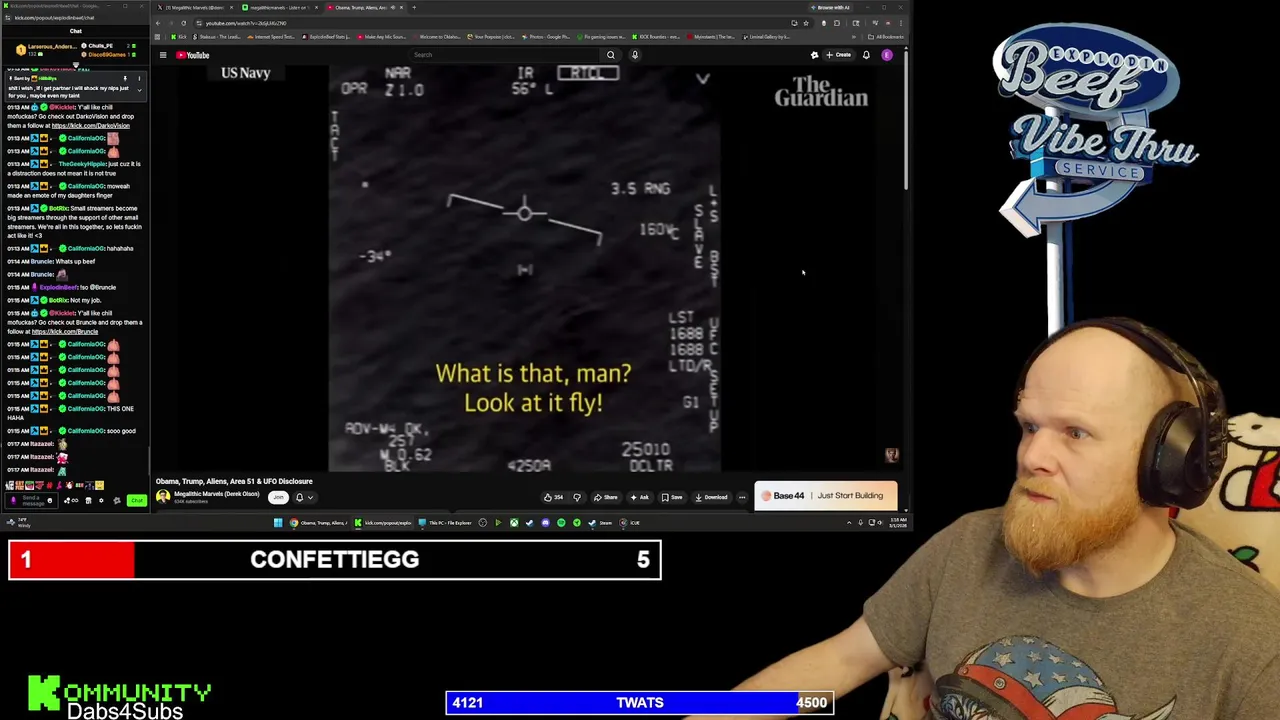
Task: Click the Ask button below the video
Action: 639,497
